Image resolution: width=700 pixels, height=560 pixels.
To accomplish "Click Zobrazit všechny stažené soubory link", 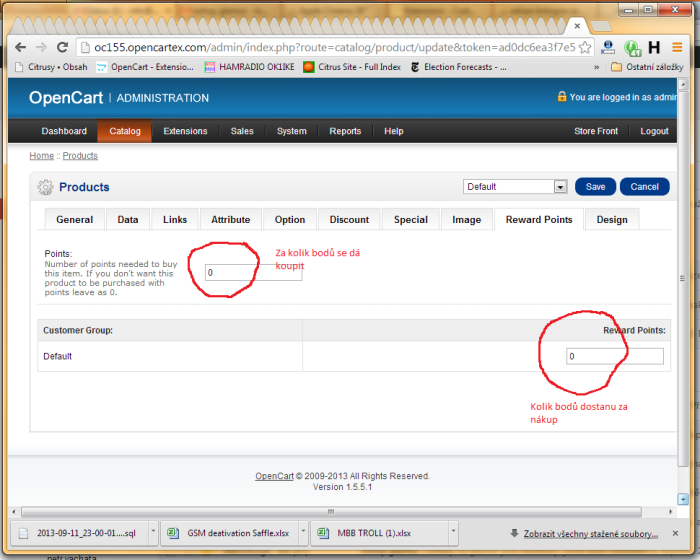I will [591, 534].
